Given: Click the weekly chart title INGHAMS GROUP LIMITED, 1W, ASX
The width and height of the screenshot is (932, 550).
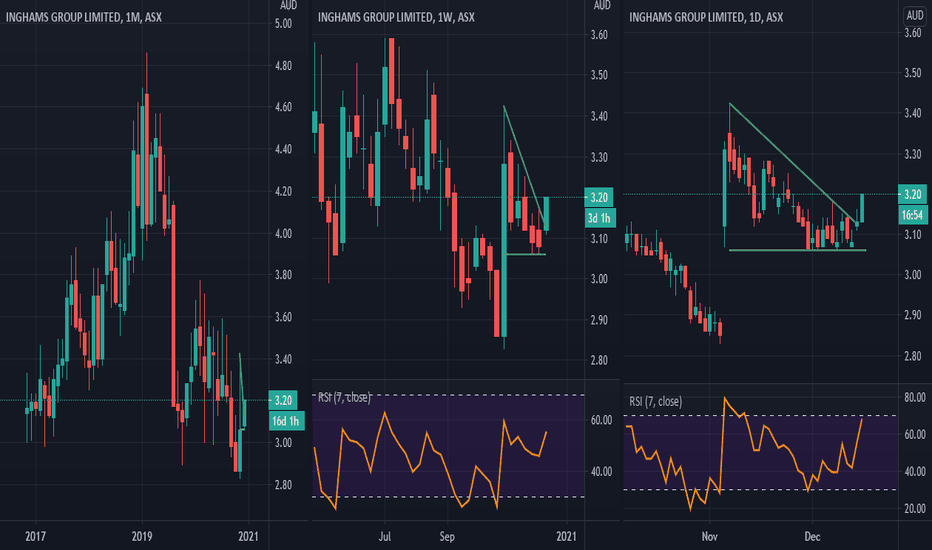Looking at the screenshot, I should [396, 17].
